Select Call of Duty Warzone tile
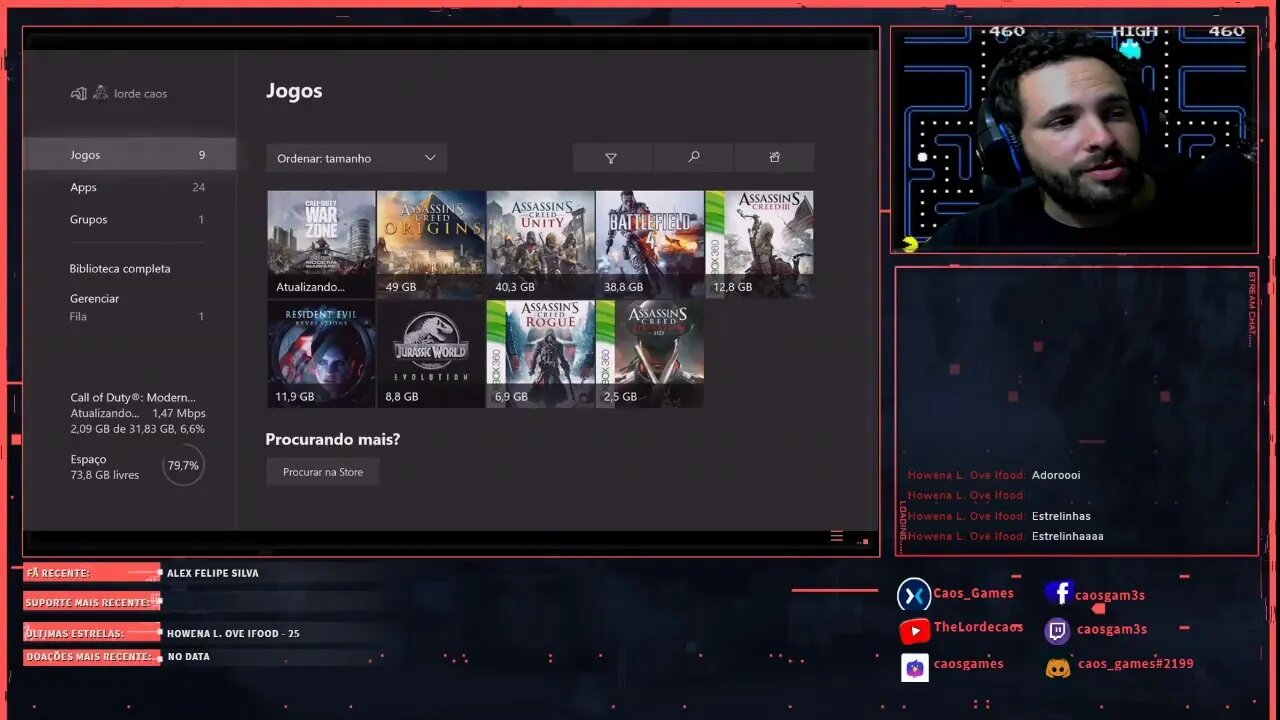This screenshot has width=1280, height=720. (321, 244)
